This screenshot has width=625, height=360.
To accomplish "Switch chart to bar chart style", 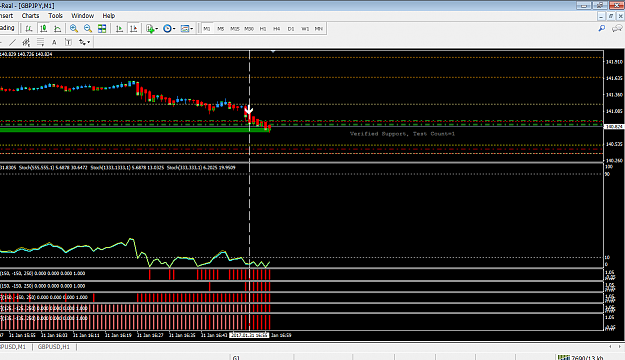I will pyautogui.click(x=29, y=28).
